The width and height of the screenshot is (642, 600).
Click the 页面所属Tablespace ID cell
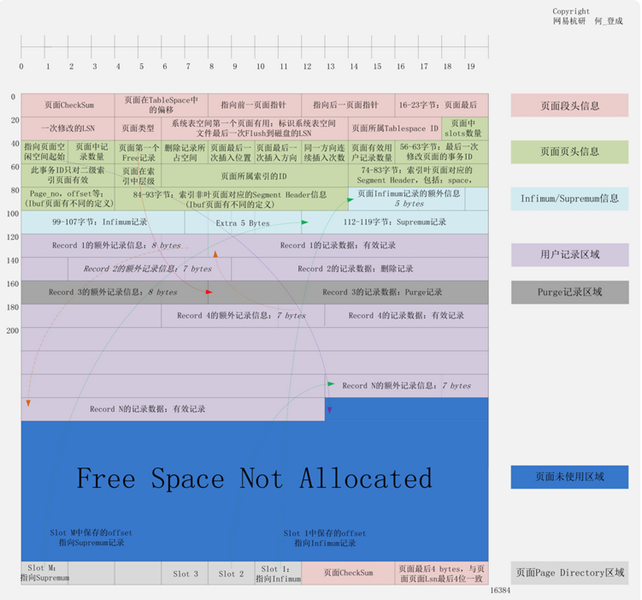click(395, 129)
